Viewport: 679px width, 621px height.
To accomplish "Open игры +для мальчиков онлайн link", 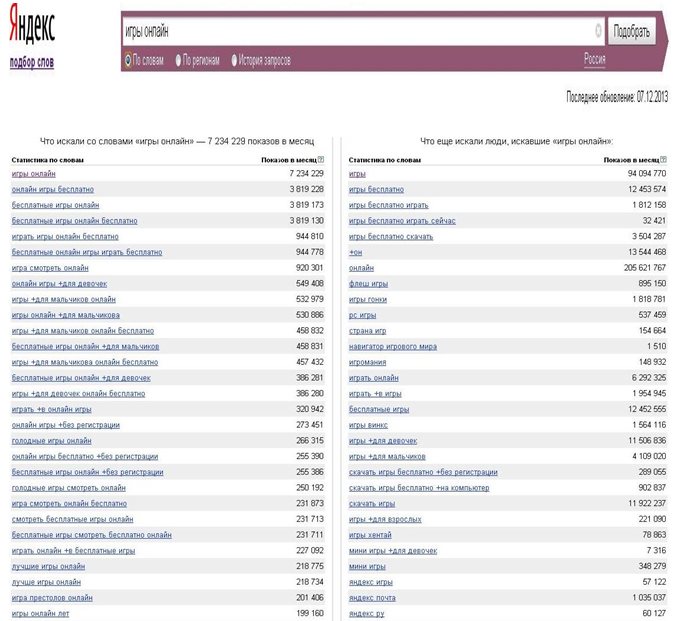I will point(64,299).
